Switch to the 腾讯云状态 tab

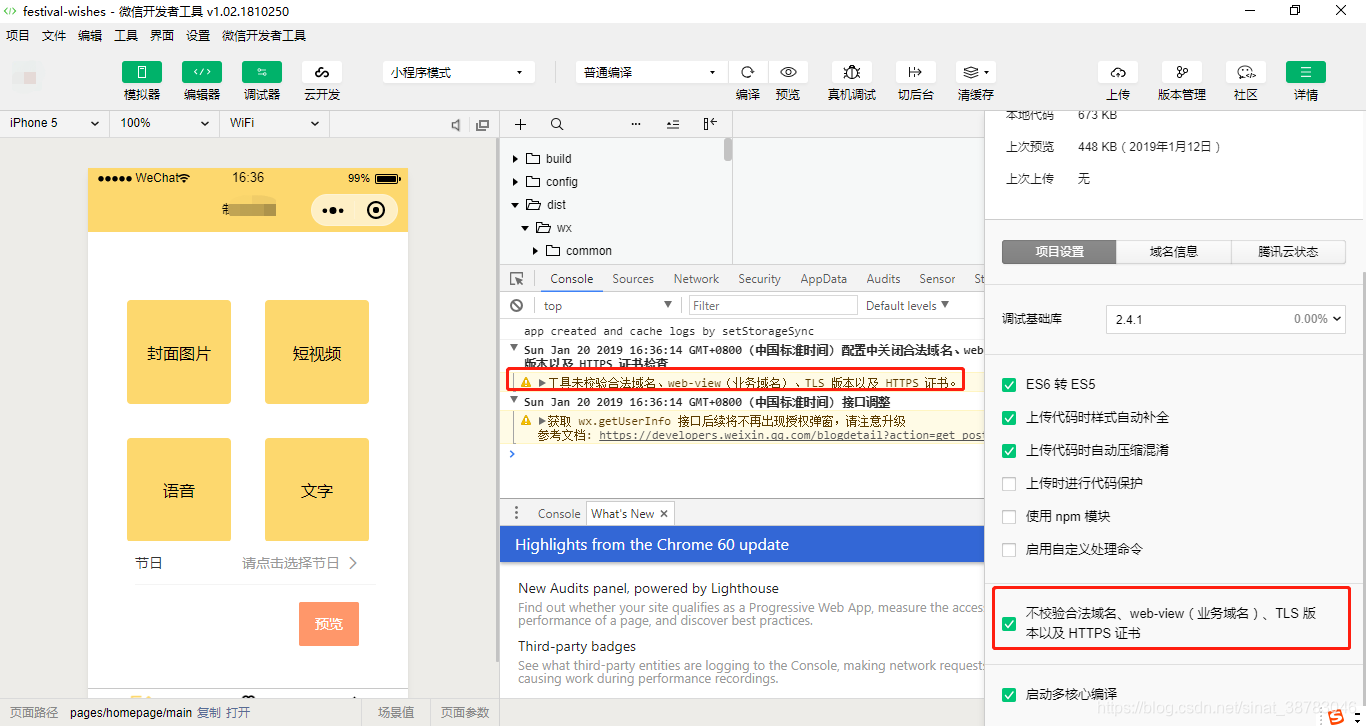click(x=1288, y=251)
